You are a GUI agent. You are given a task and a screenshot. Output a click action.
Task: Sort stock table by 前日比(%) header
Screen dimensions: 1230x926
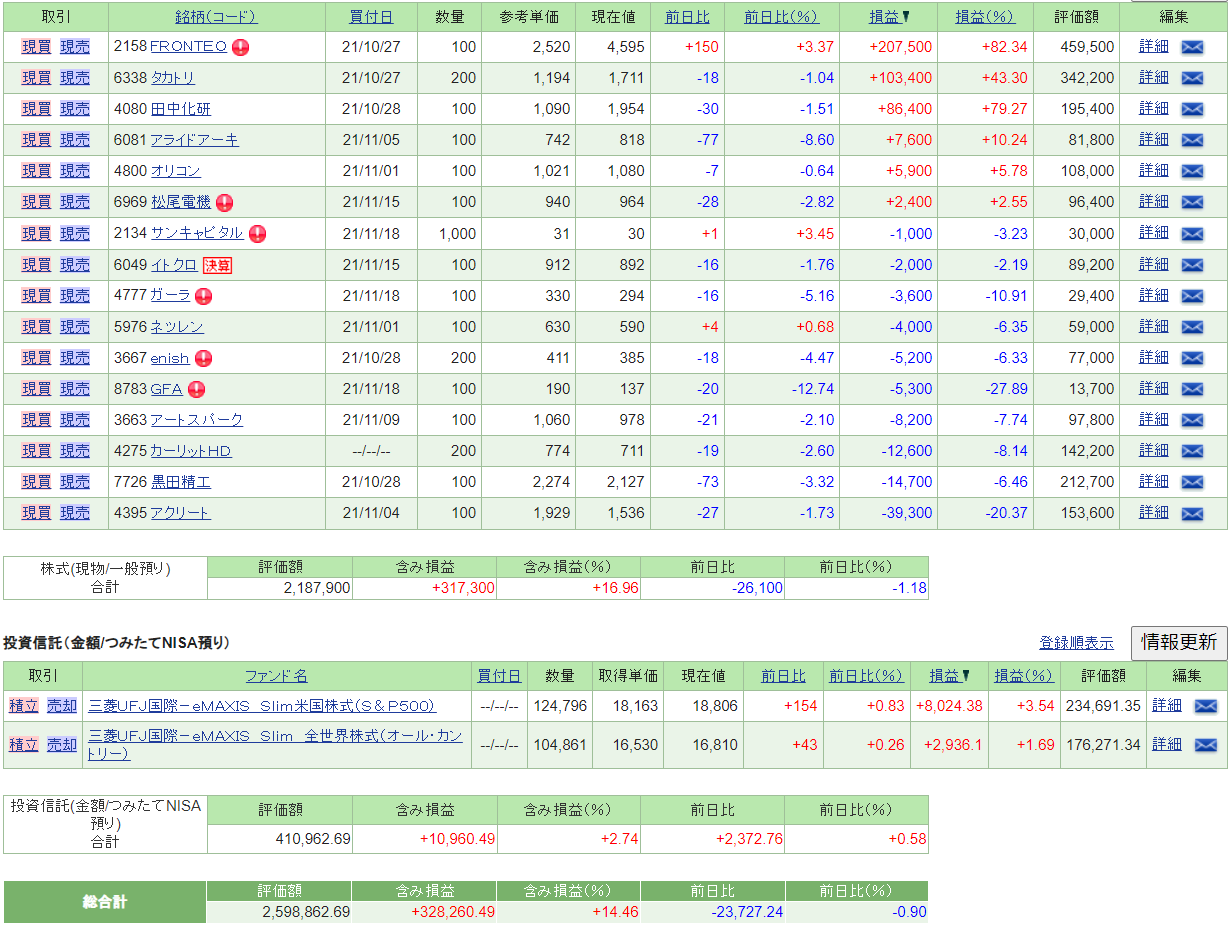click(x=781, y=17)
